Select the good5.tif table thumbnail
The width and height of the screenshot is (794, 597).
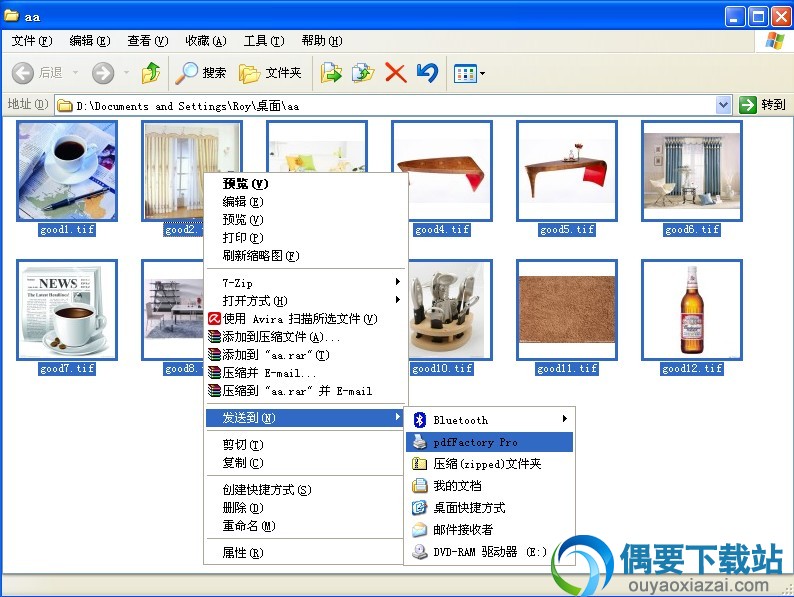pyautogui.click(x=567, y=171)
